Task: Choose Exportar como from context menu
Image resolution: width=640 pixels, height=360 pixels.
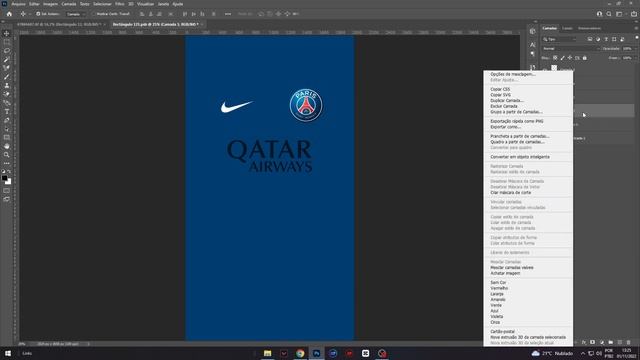Action: 505,127
